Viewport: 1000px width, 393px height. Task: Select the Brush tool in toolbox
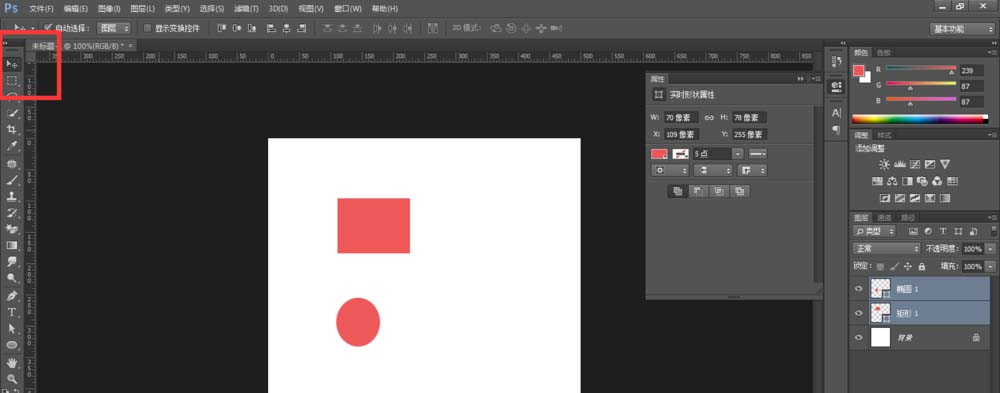point(11,180)
